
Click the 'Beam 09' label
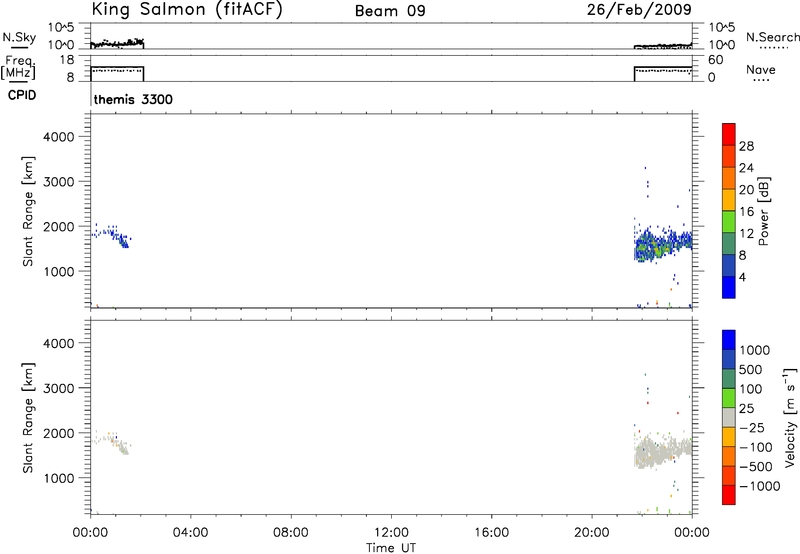[390, 11]
